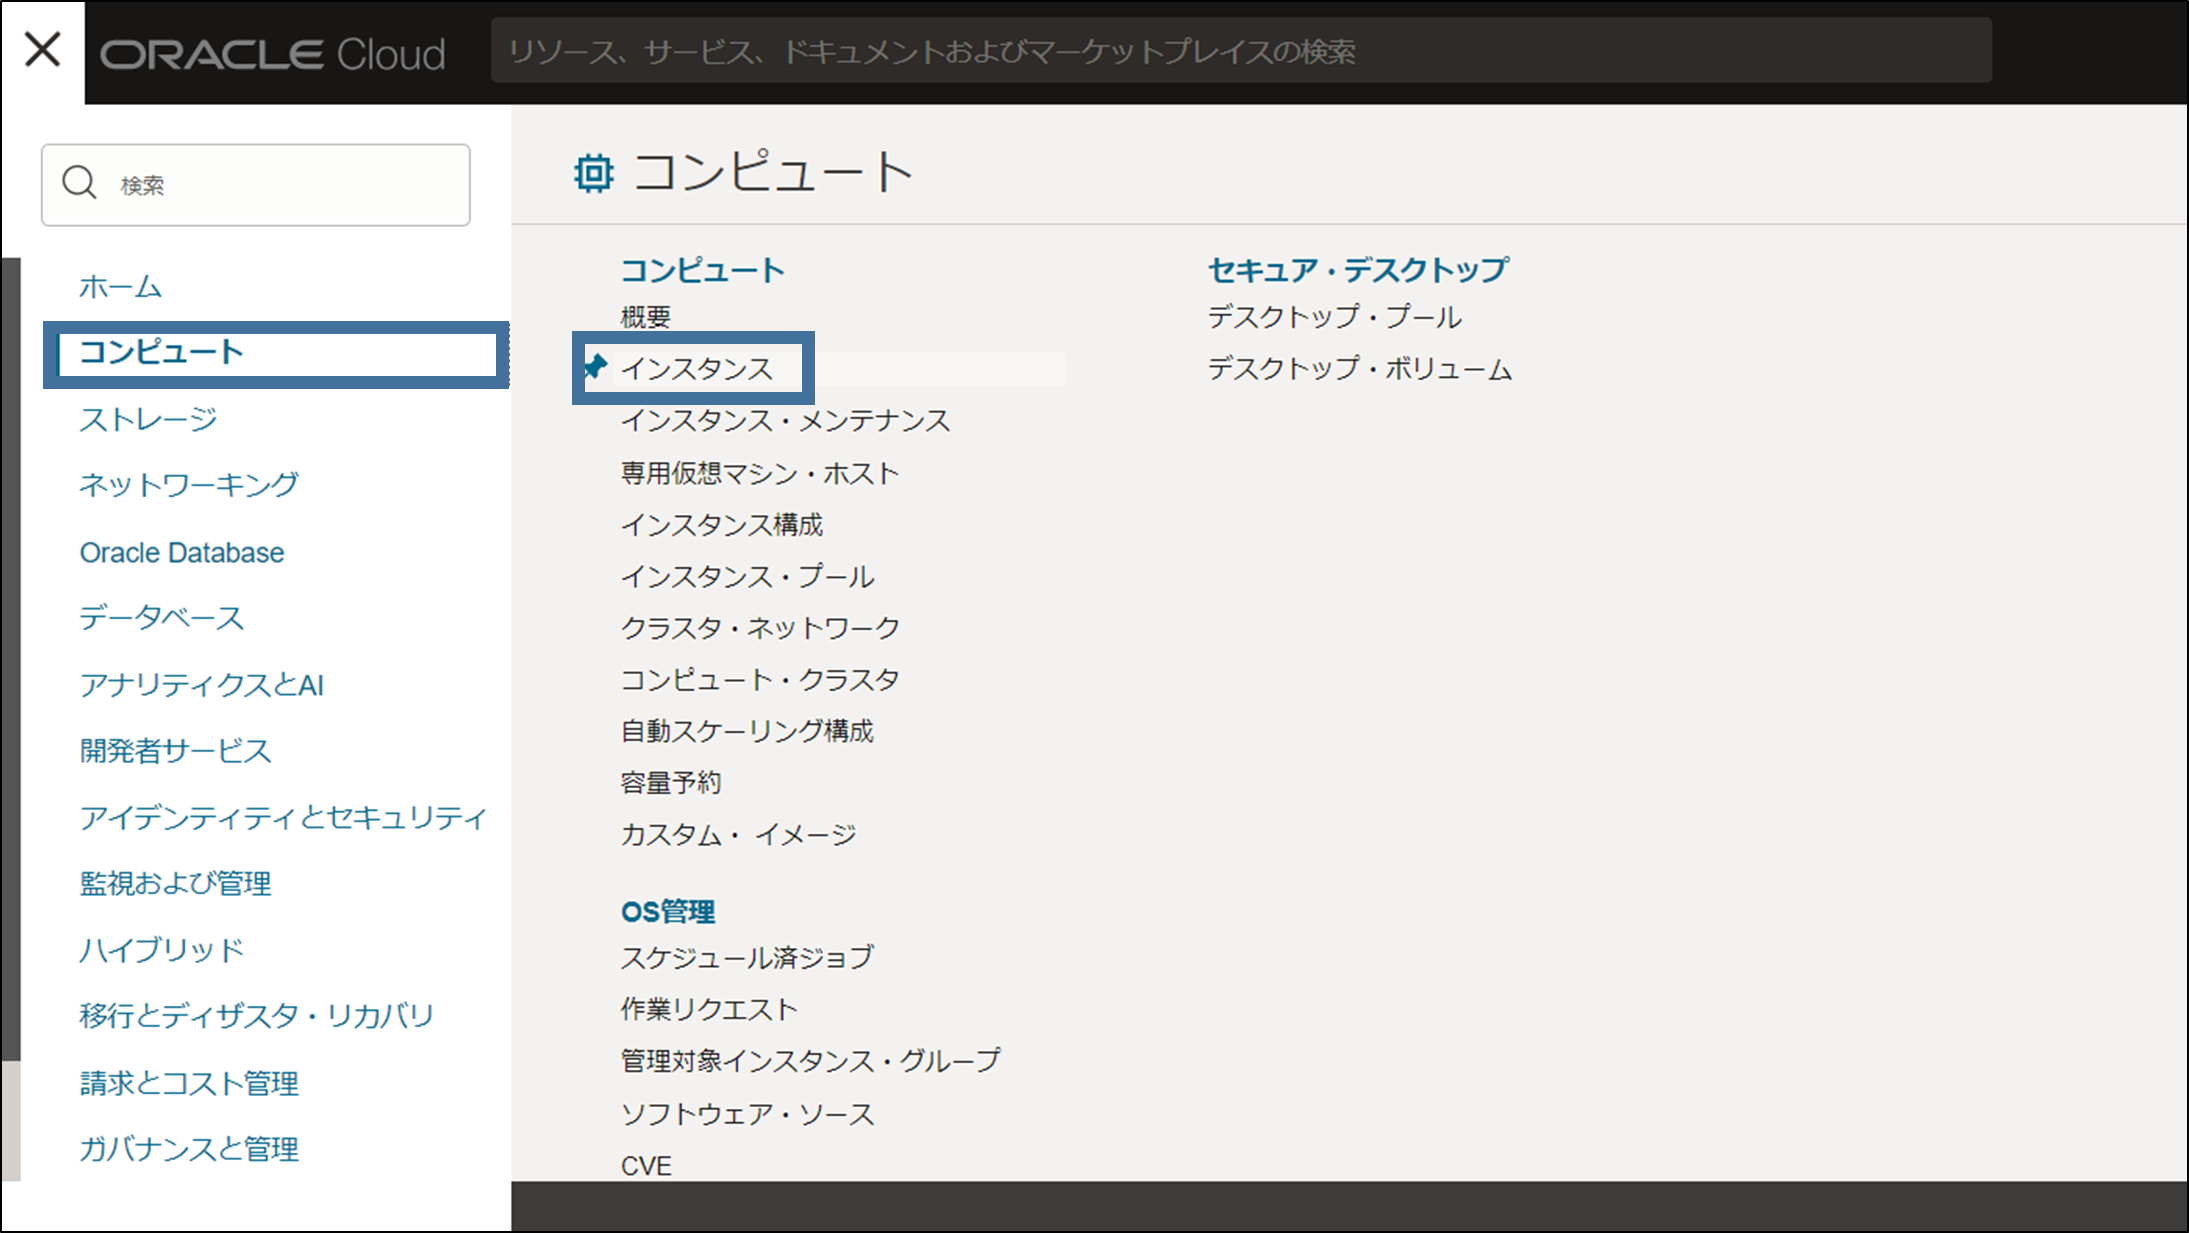Go to ホーム in navigation menu
2189x1233 pixels.
tap(120, 287)
